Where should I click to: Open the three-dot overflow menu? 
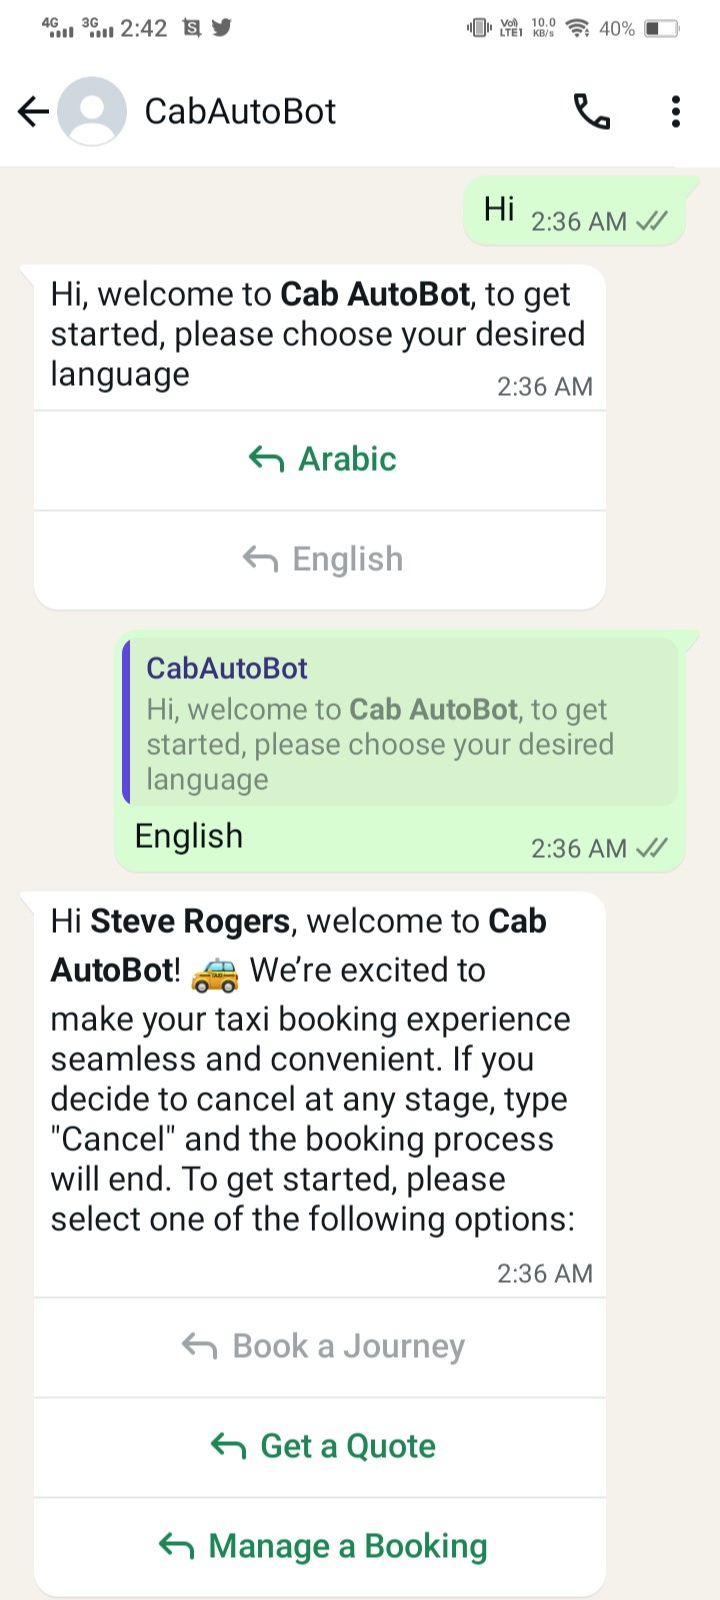pyautogui.click(x=676, y=111)
